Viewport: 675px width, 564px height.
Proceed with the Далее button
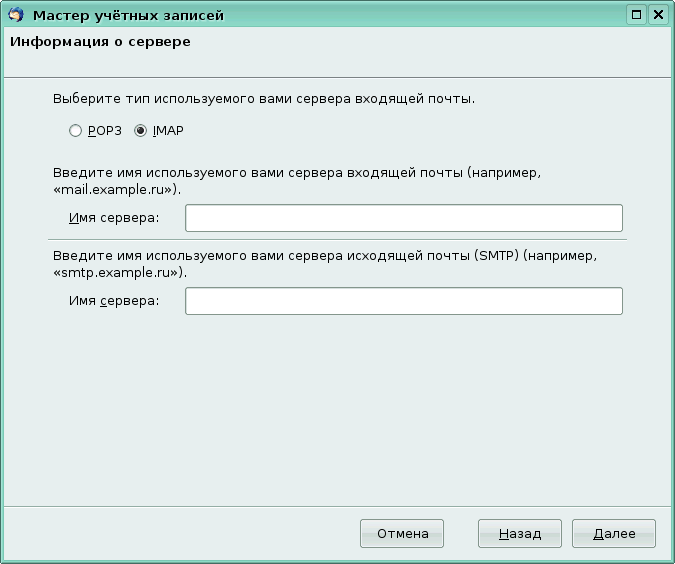(613, 534)
